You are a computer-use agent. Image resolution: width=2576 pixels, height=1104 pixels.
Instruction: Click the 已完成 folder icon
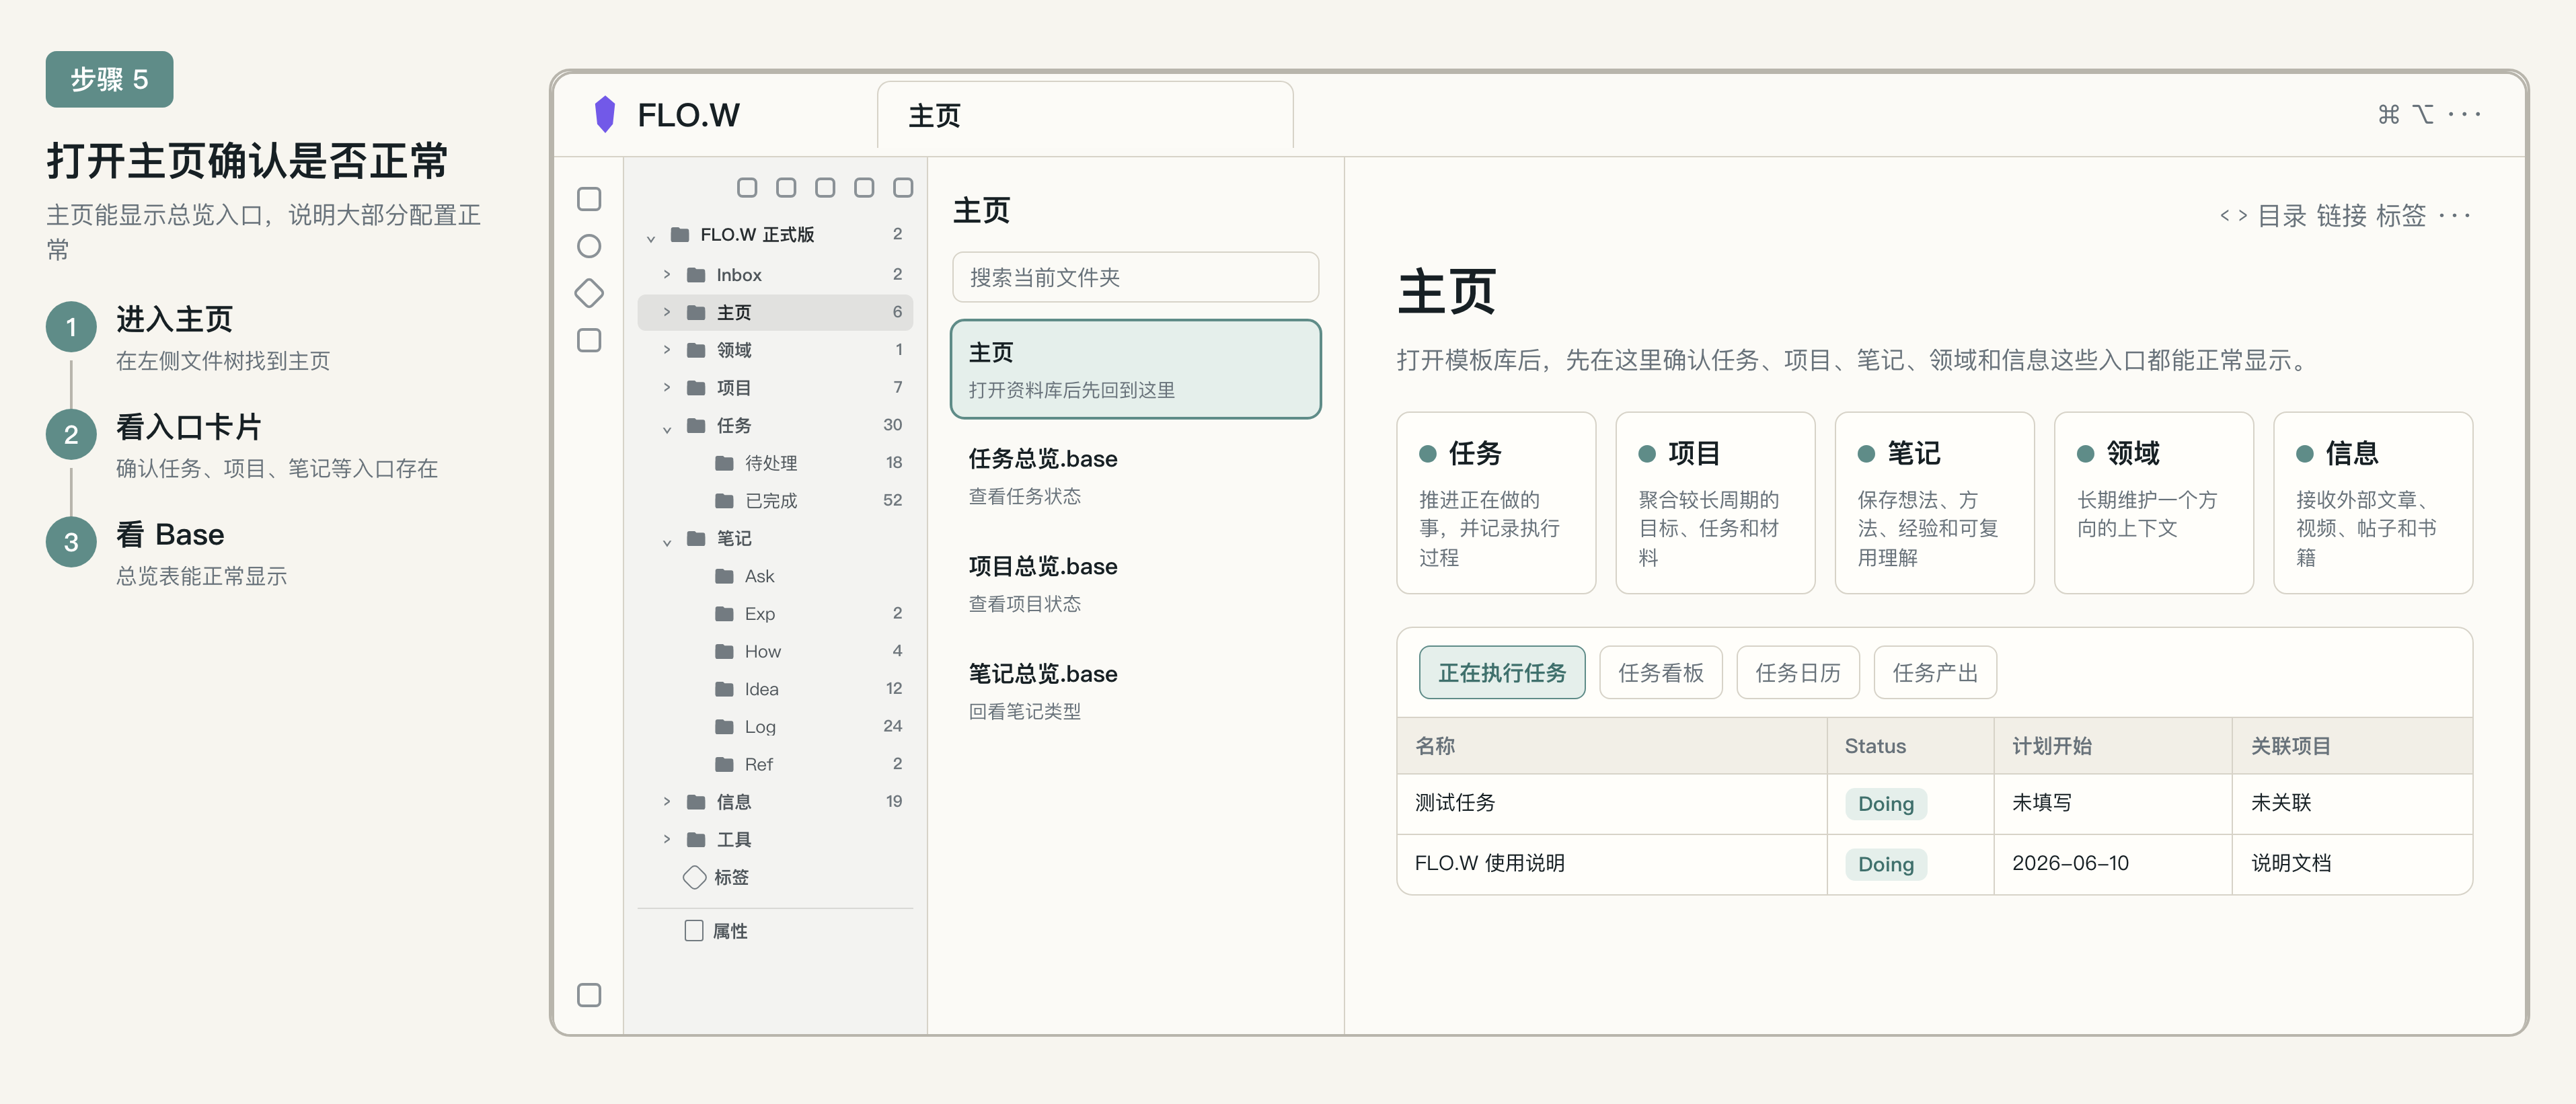click(x=724, y=500)
